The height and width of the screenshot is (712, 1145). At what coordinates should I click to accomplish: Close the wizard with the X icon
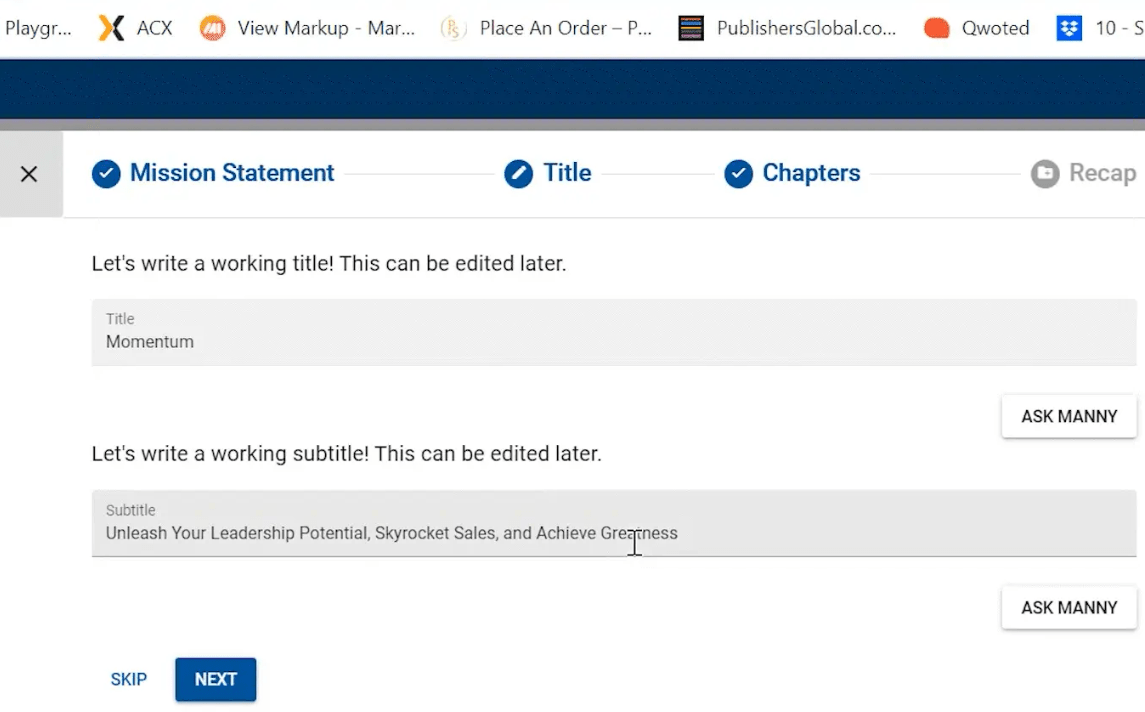click(29, 174)
